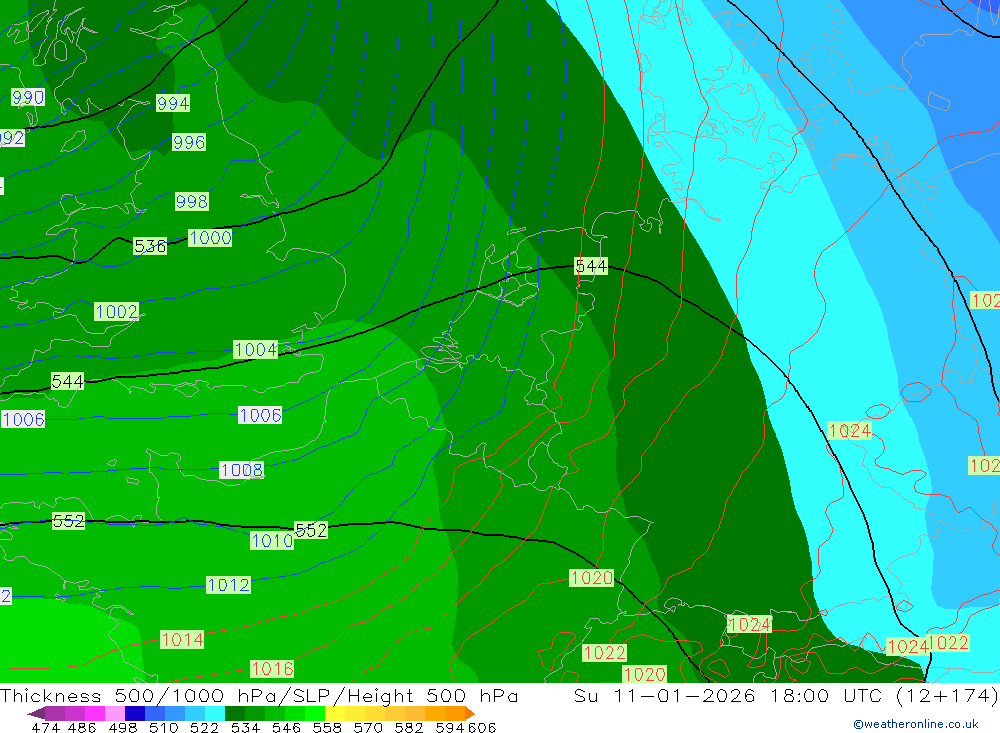The width and height of the screenshot is (1000, 733).
Task: Click the red 1016 isobar label
Action: point(272,669)
